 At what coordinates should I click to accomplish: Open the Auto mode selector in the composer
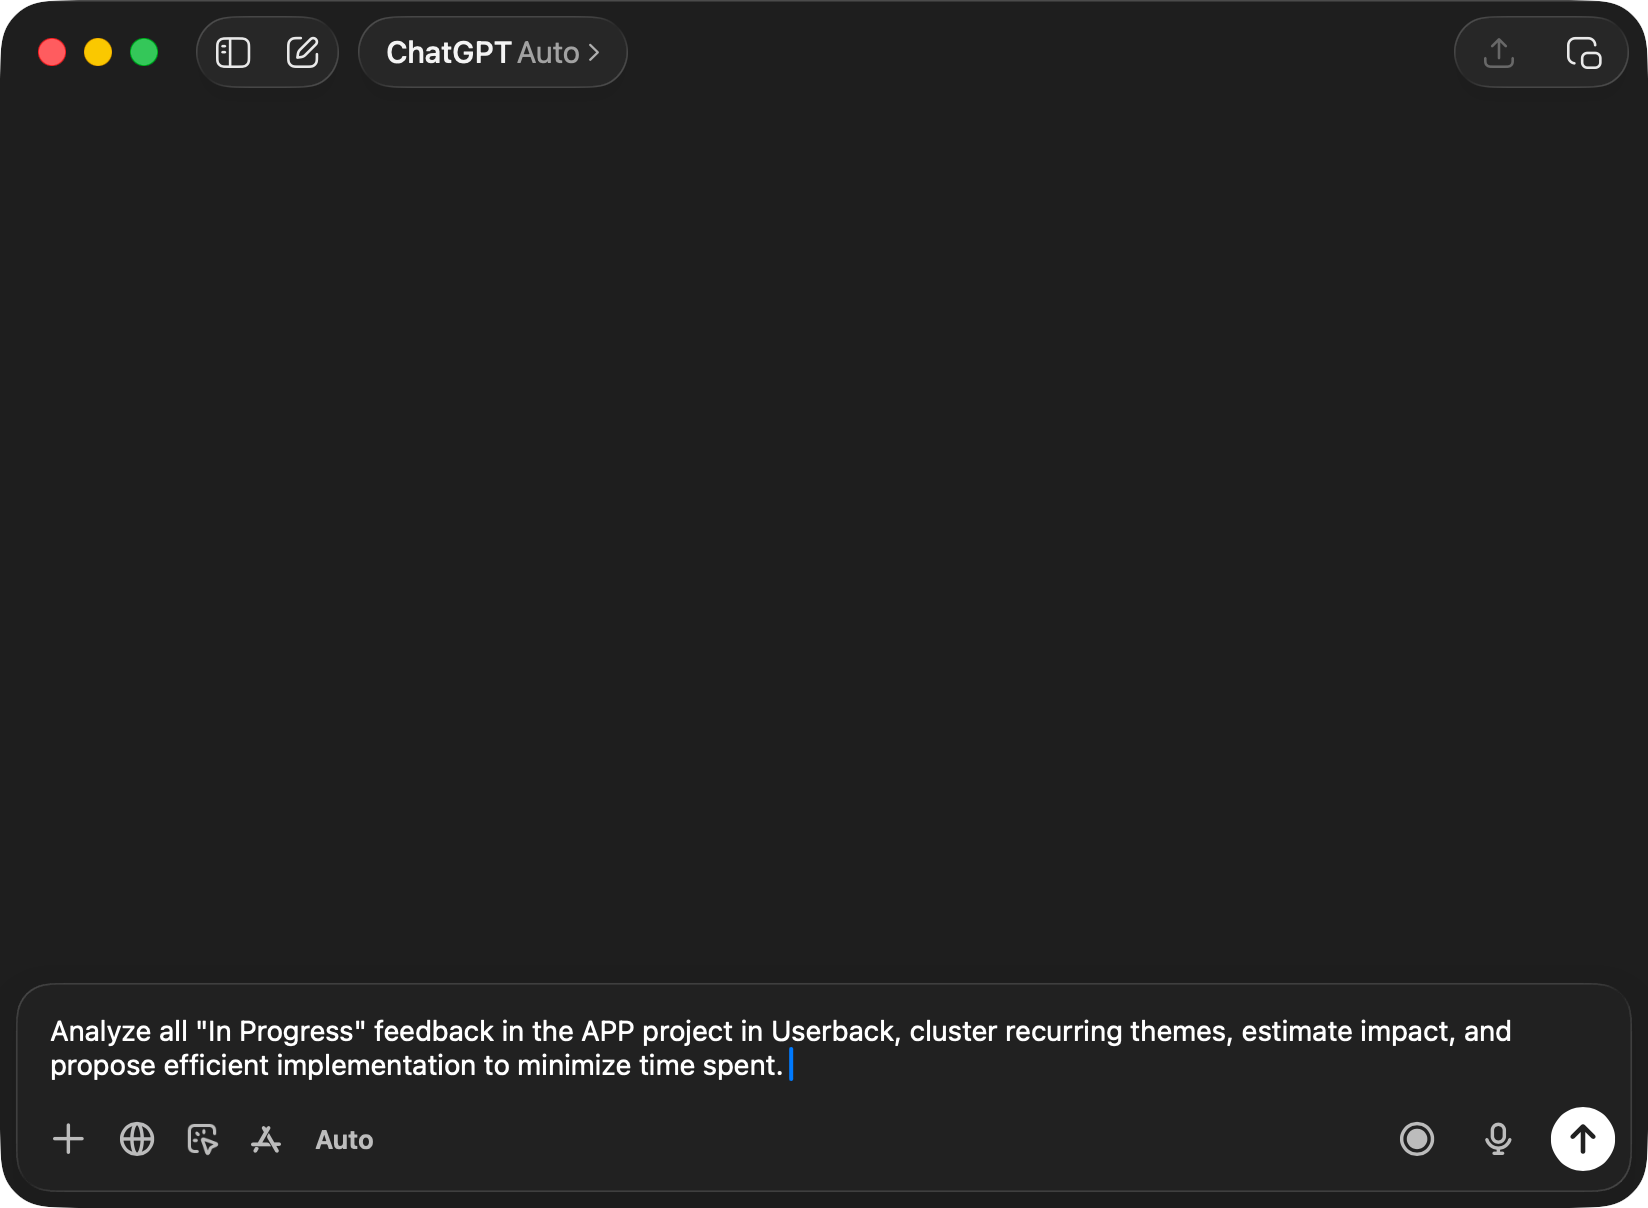coord(344,1139)
